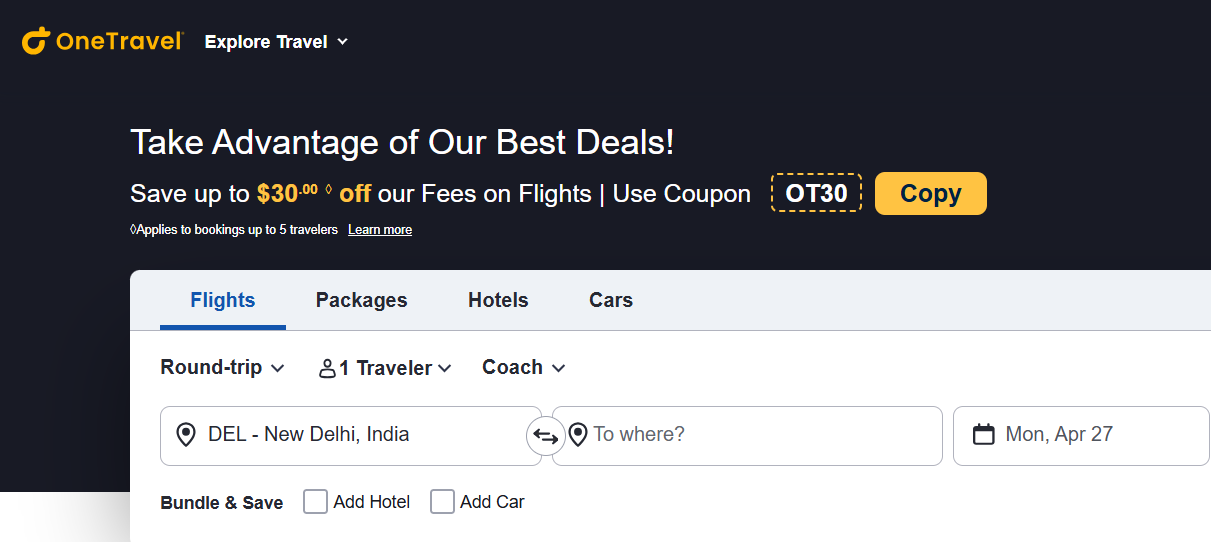Click the traveler person icon
The image size is (1211, 542).
[x=327, y=369]
